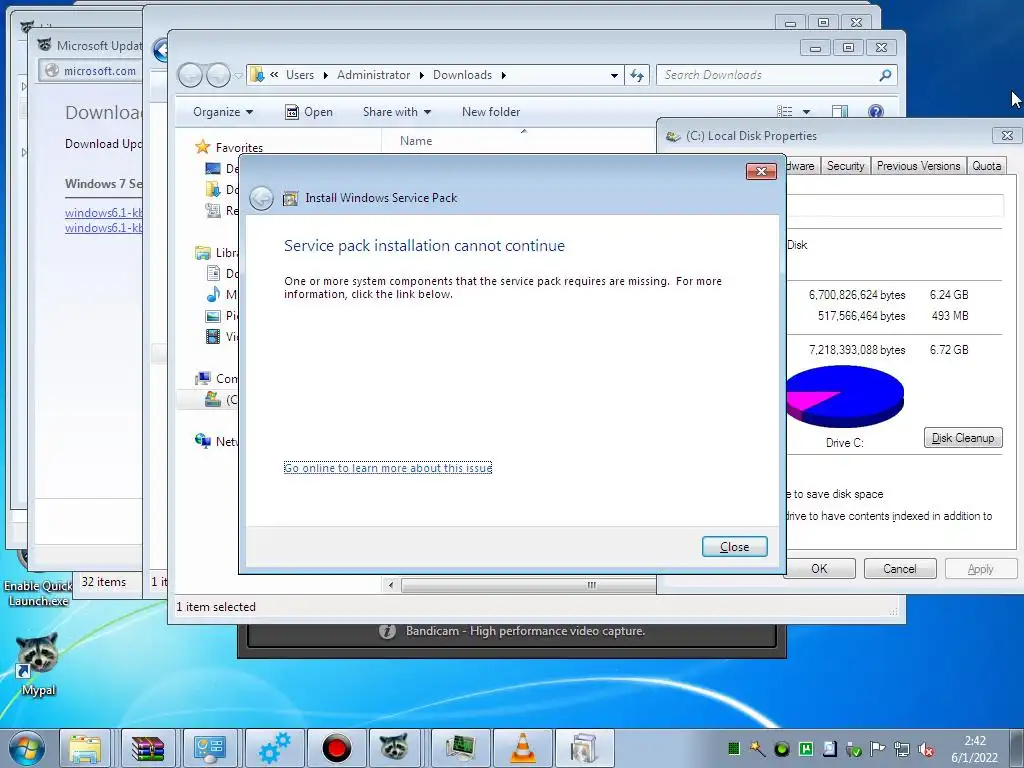Viewport: 1024px width, 768px height.
Task: Open the system monitor taskbar icon
Action: (x=461, y=749)
